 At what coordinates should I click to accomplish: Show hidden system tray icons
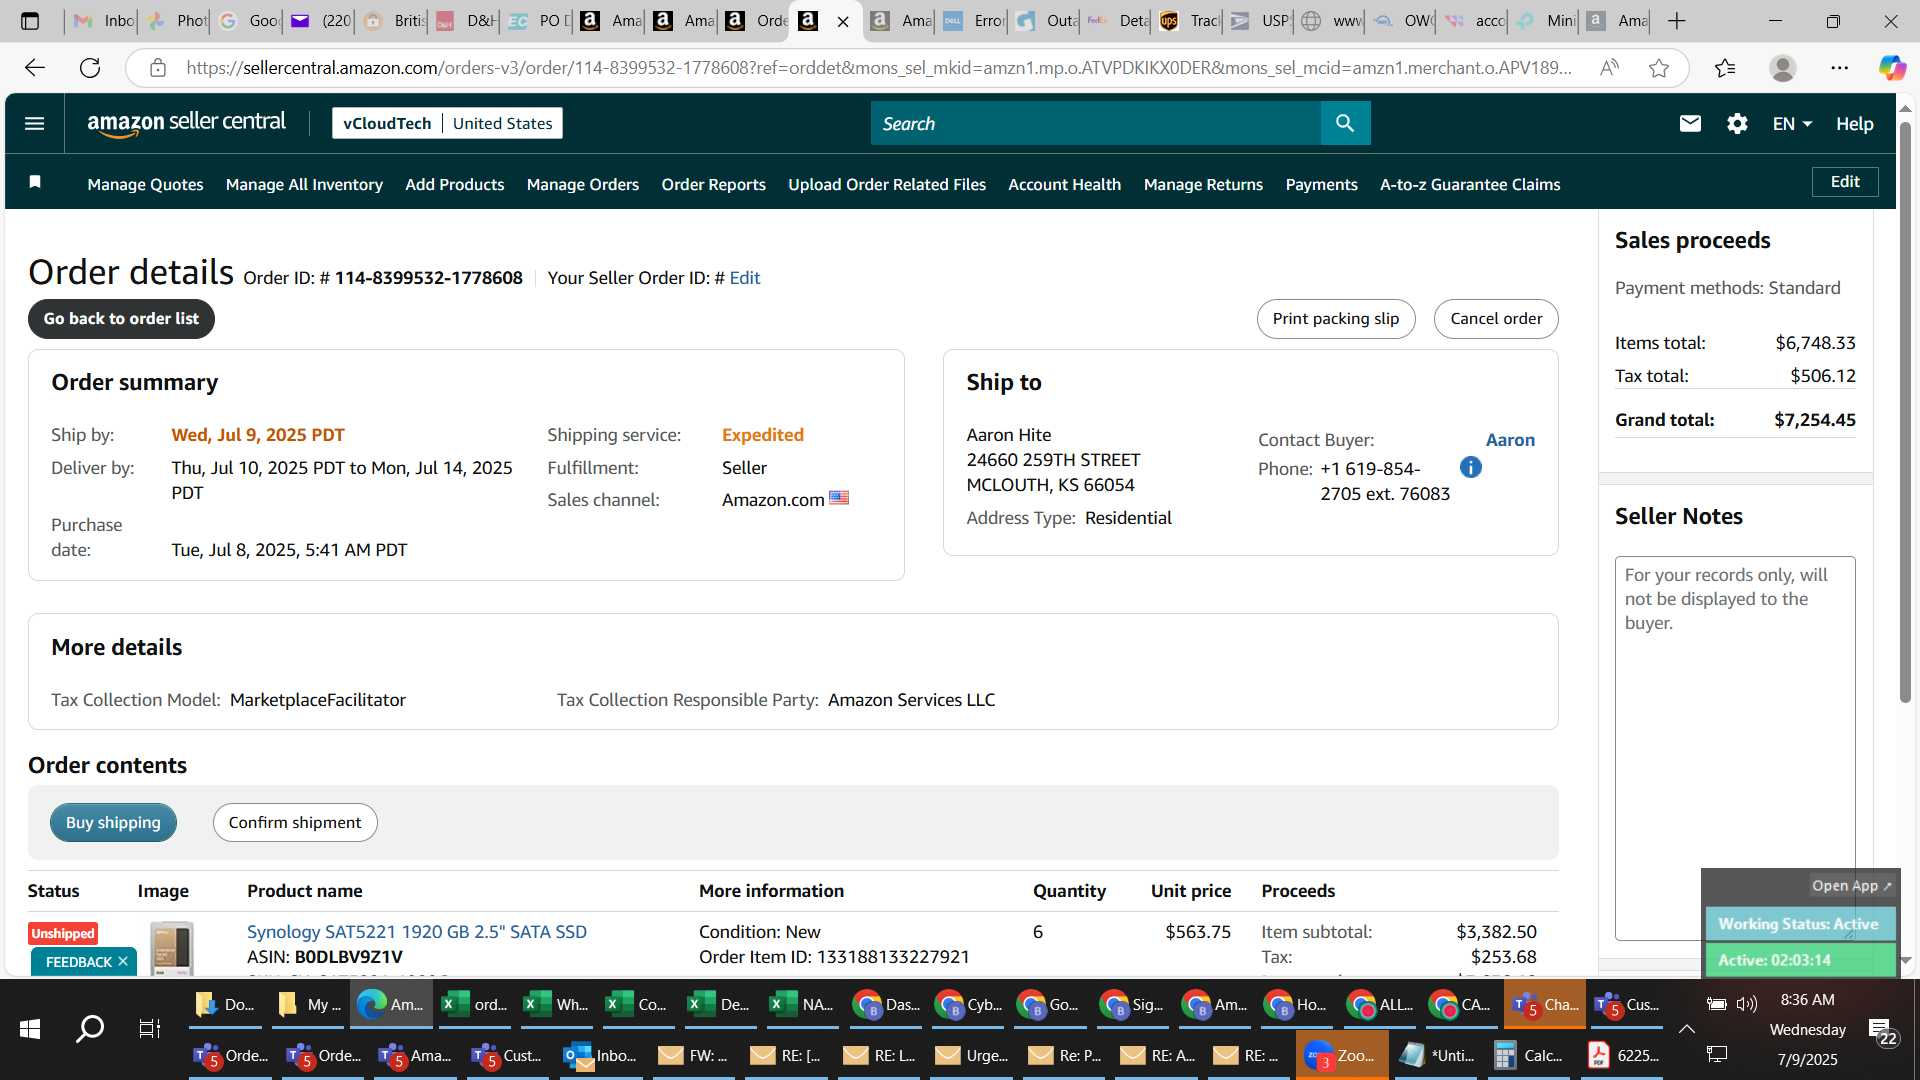coord(1687,1029)
